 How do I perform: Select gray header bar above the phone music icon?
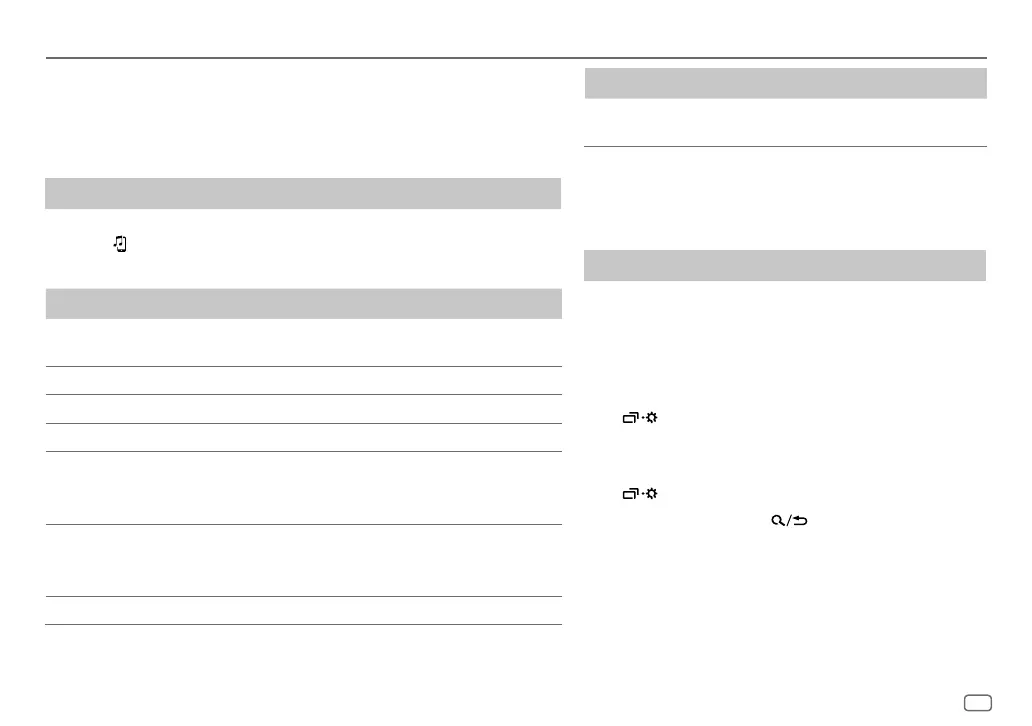tap(303, 194)
